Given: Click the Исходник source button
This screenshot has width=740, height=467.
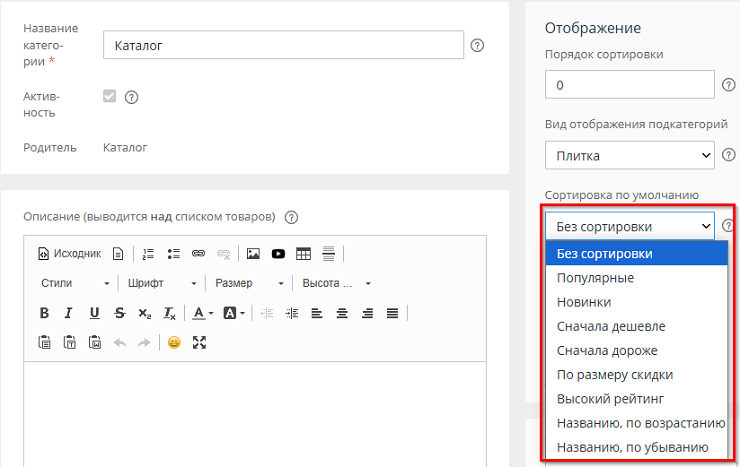Looking at the screenshot, I should [69, 253].
